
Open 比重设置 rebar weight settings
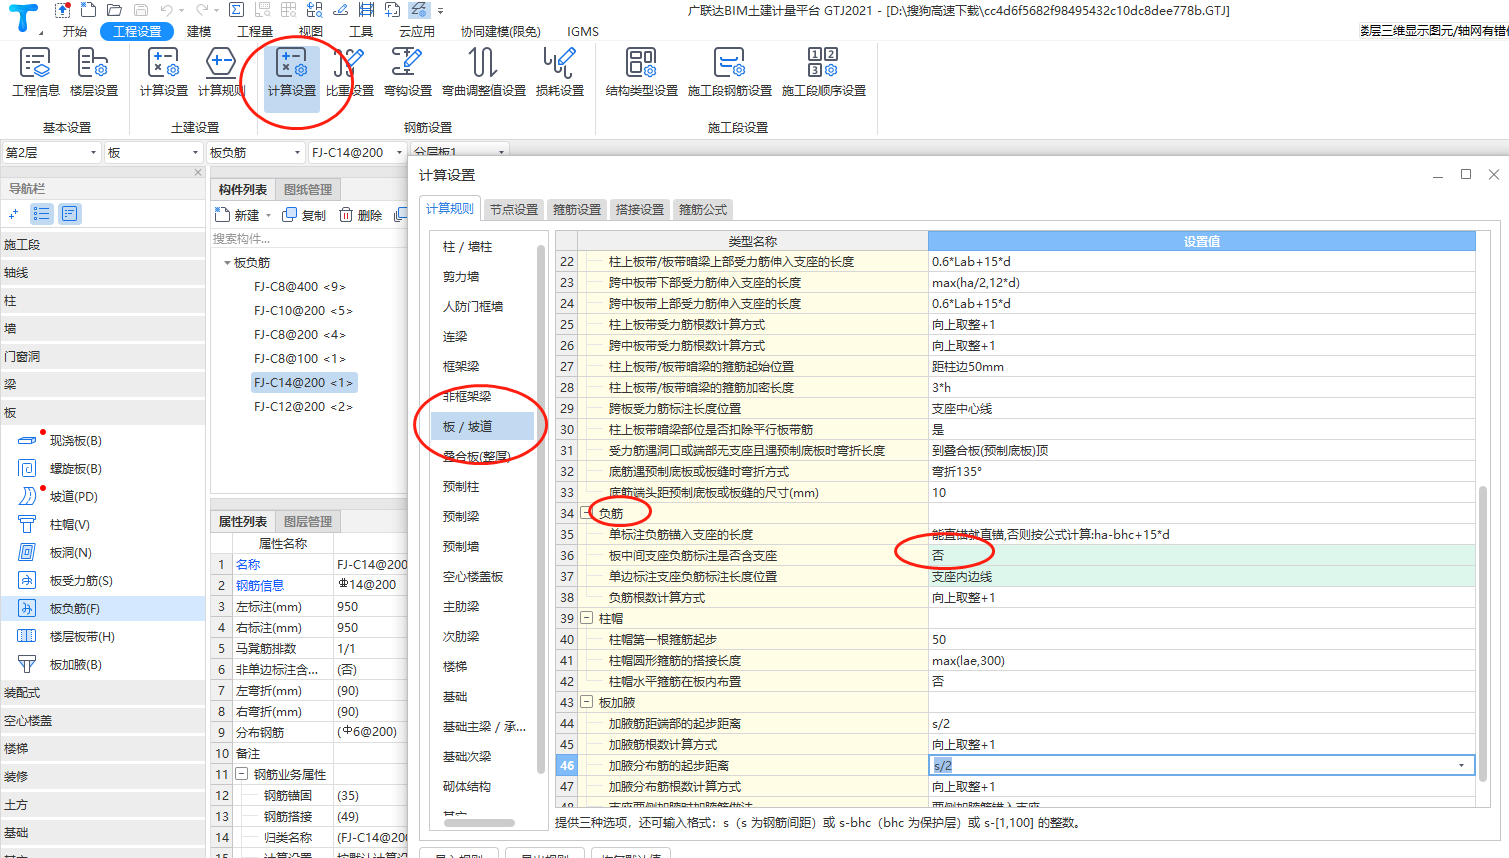pyautogui.click(x=349, y=72)
